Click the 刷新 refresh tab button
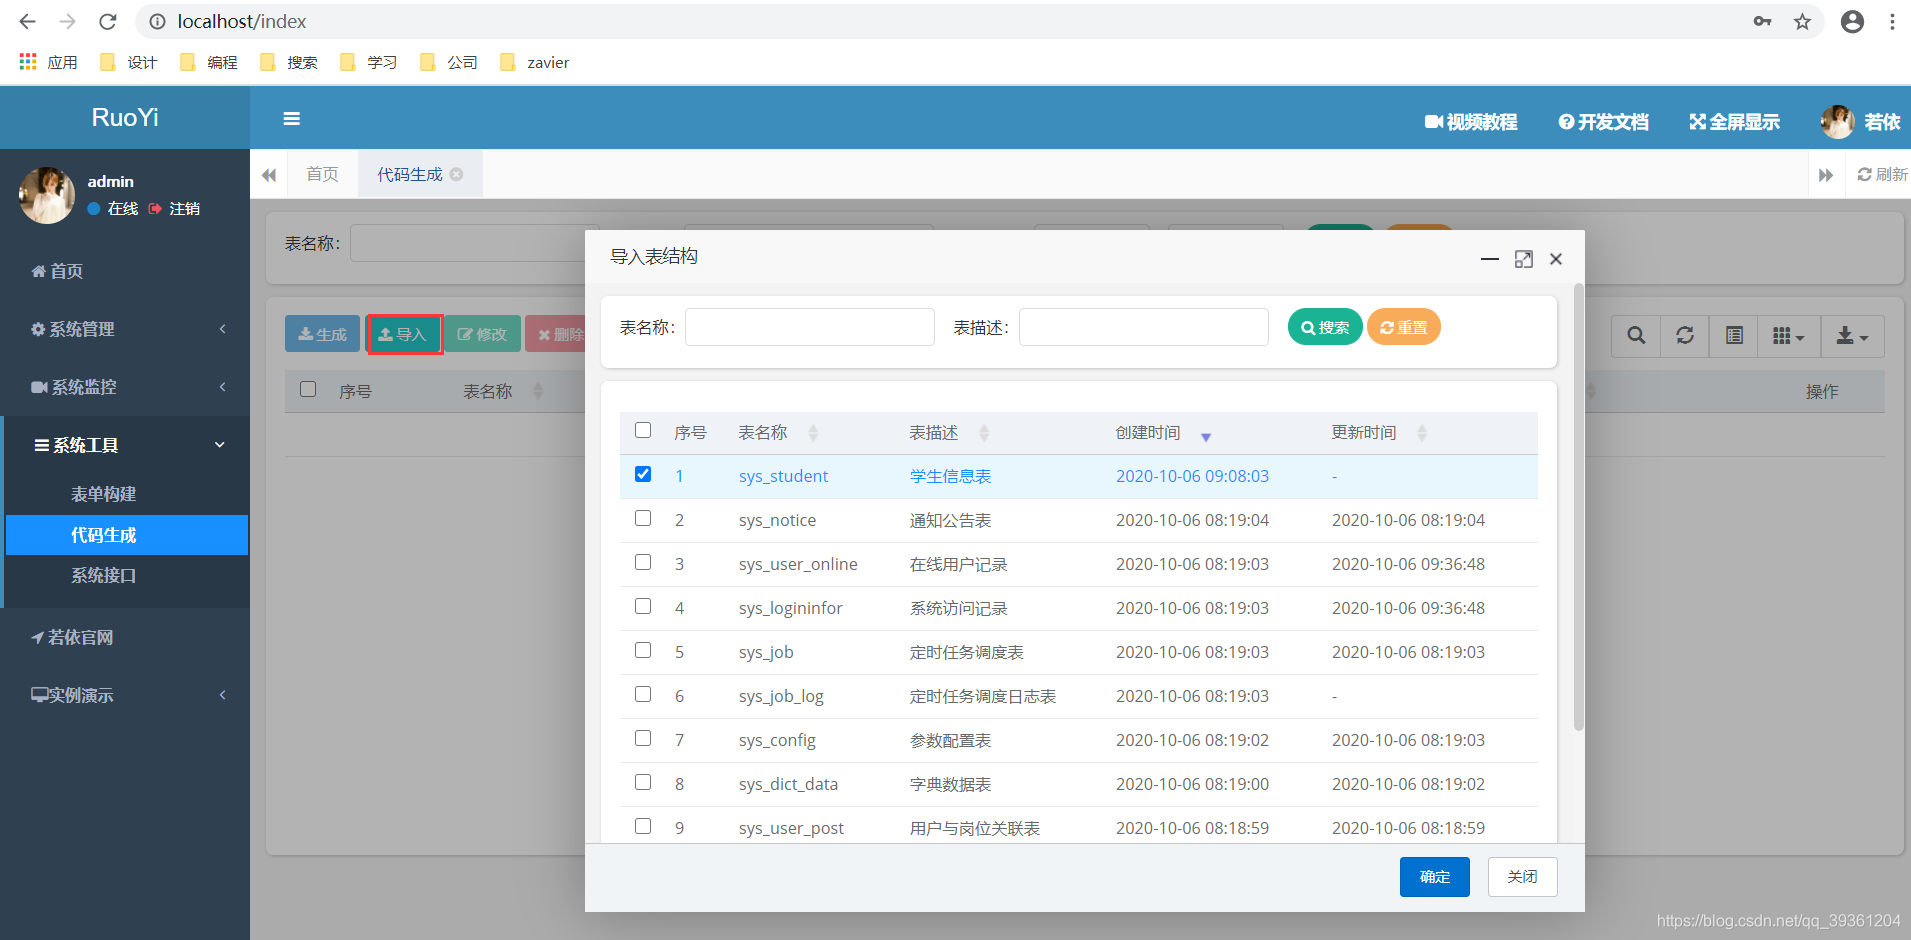The width and height of the screenshot is (1911, 940). [1883, 174]
